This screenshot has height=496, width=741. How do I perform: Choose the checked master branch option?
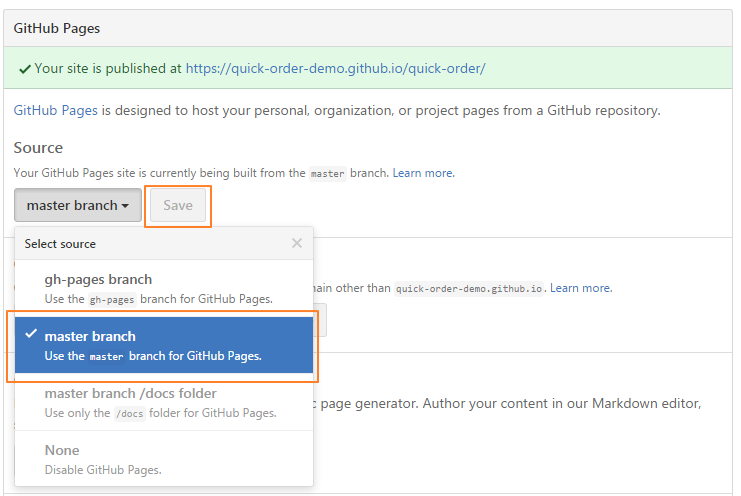(164, 345)
